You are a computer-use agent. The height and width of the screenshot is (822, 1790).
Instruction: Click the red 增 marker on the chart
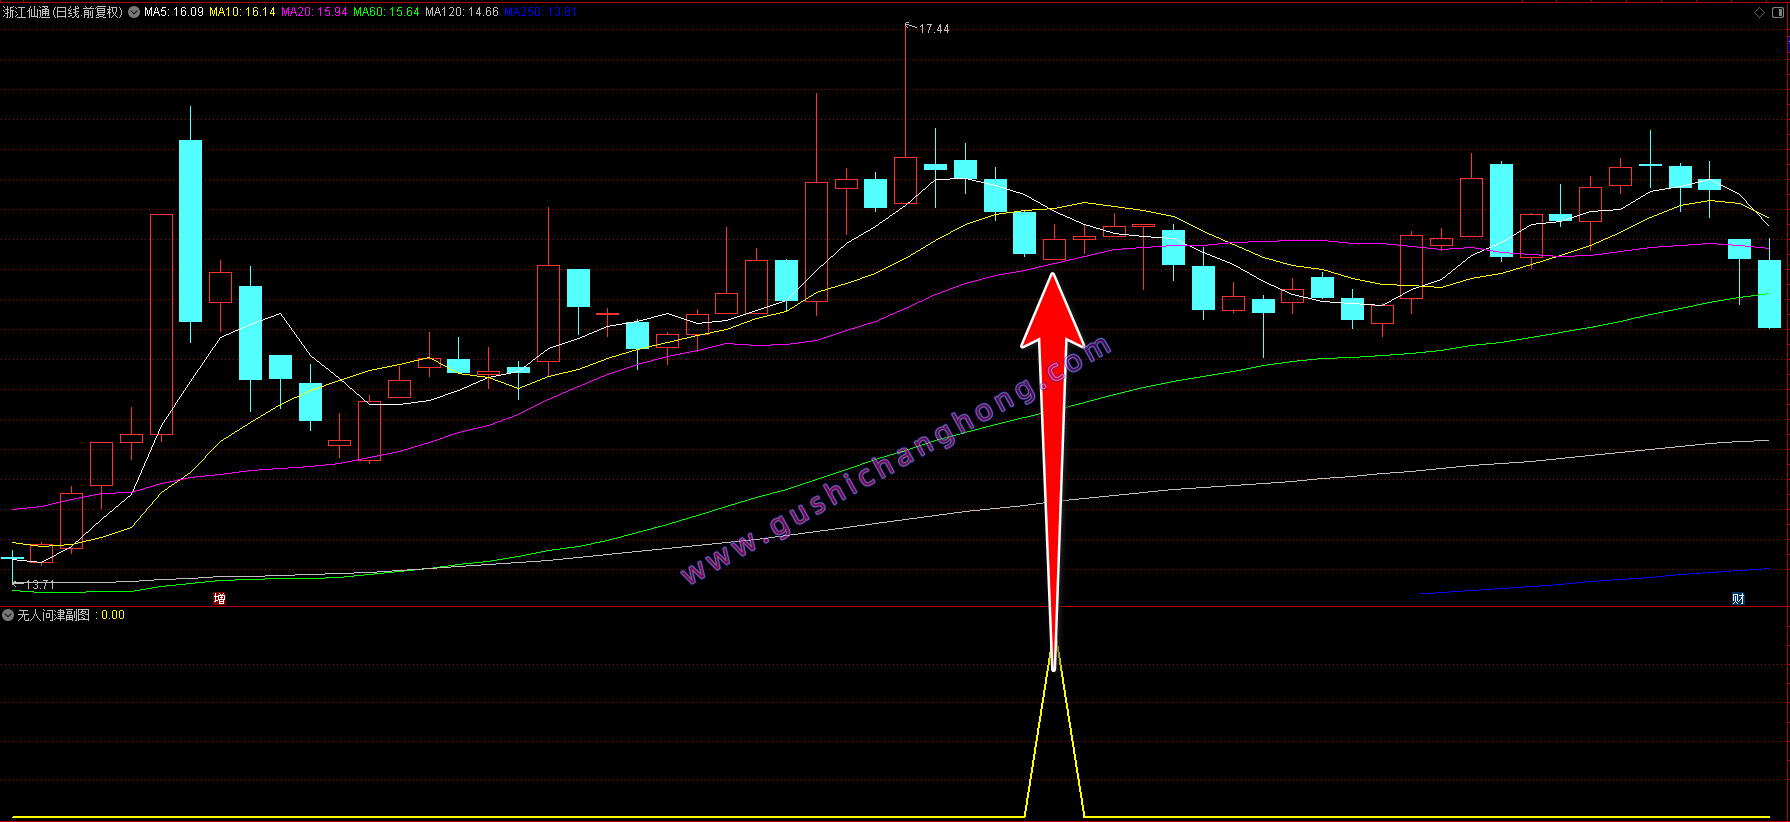point(220,598)
